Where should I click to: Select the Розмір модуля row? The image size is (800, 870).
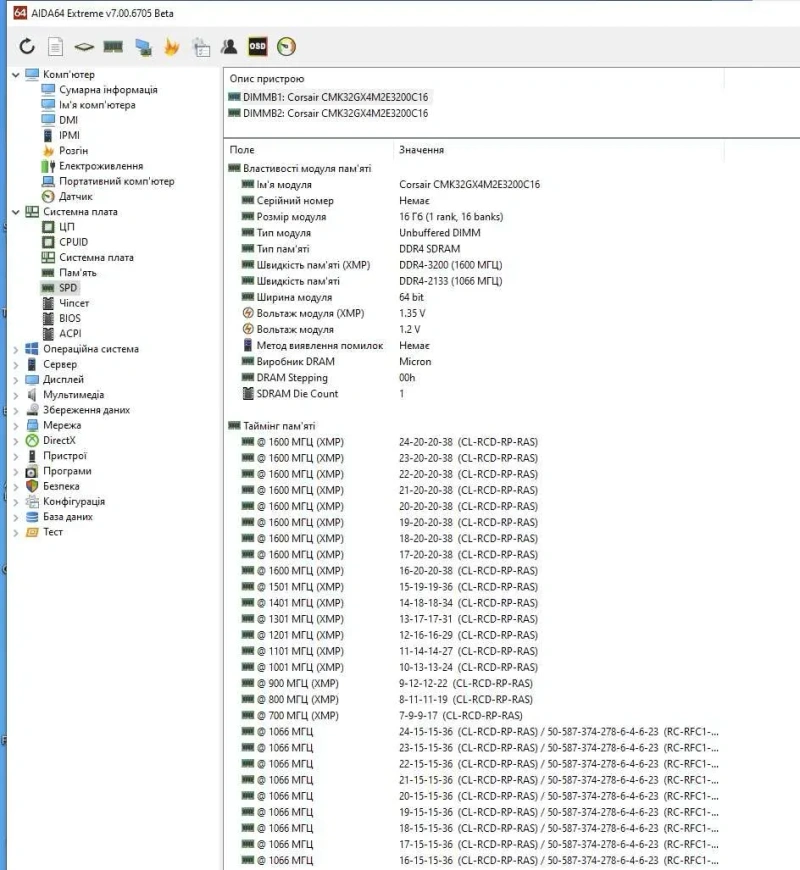(x=372, y=217)
